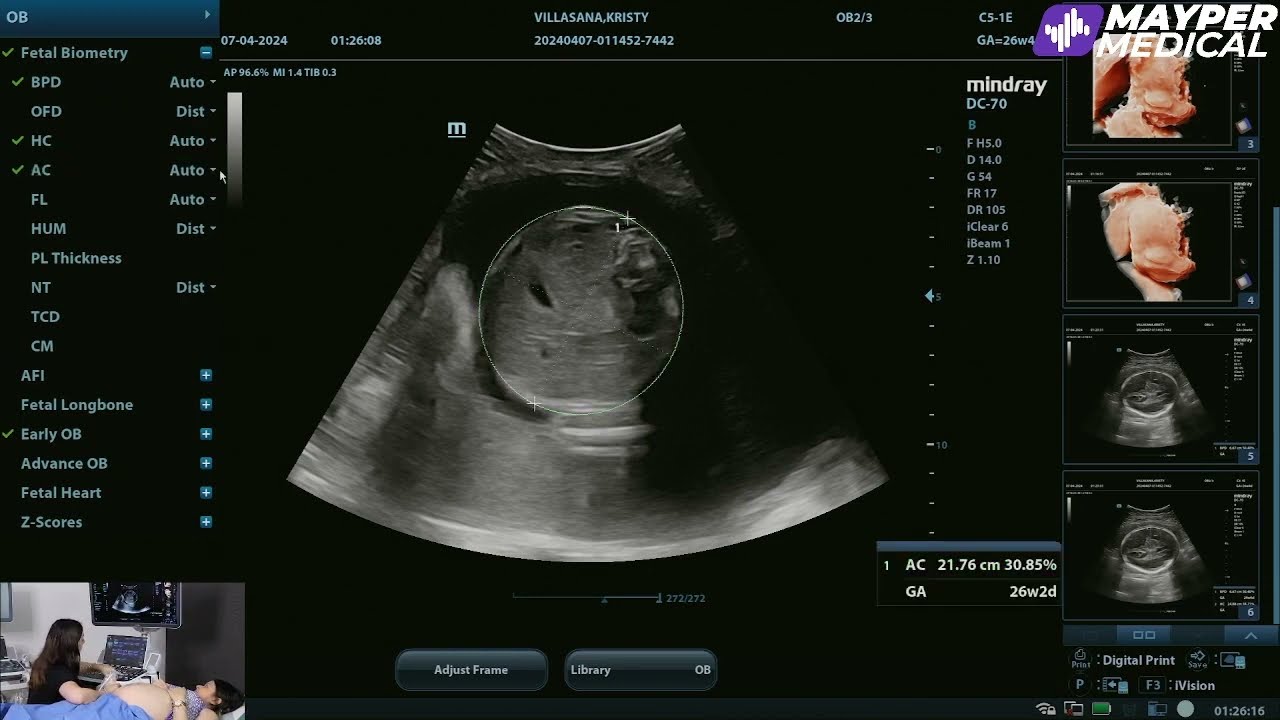Click the F3 key icon
The width and height of the screenshot is (1280, 720).
click(1153, 685)
